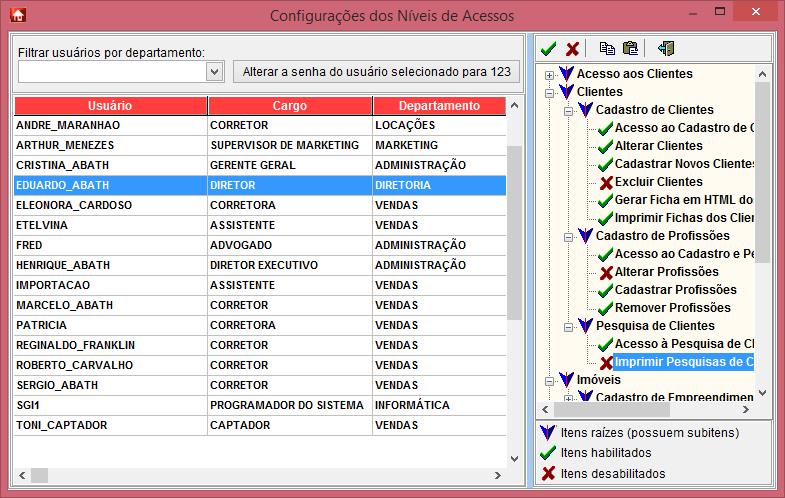Click the Departamento column header
Image resolution: width=785 pixels, height=498 pixels.
coord(439,106)
